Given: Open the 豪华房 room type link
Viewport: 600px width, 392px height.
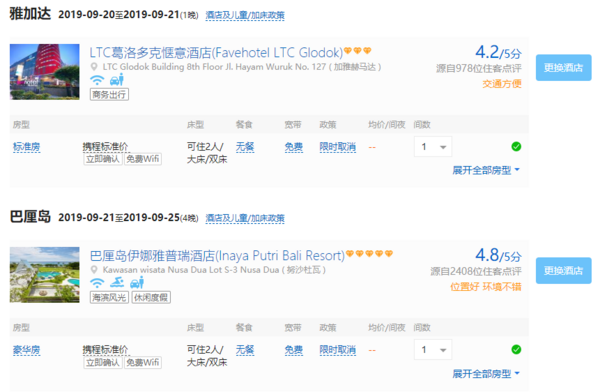Looking at the screenshot, I should (26, 350).
